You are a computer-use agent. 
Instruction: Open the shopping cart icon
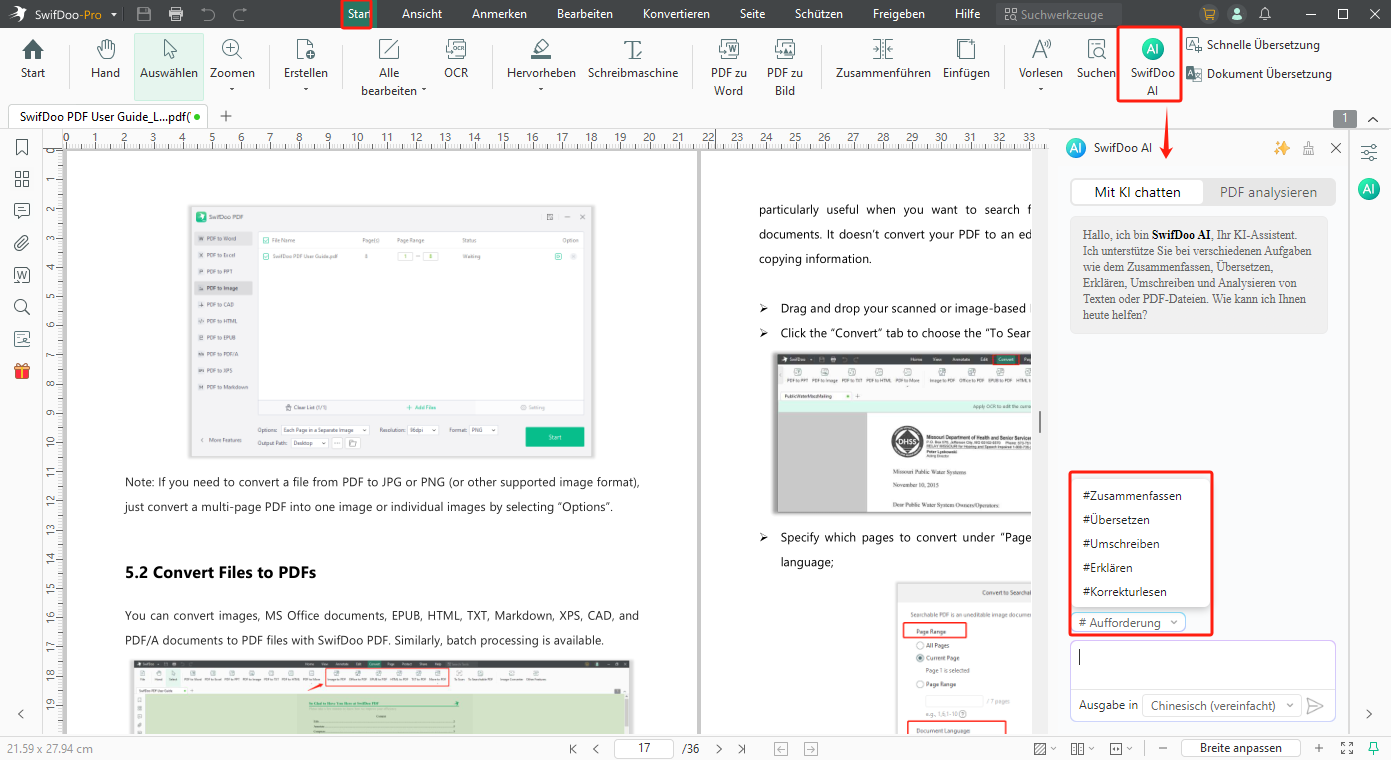[x=1210, y=14]
